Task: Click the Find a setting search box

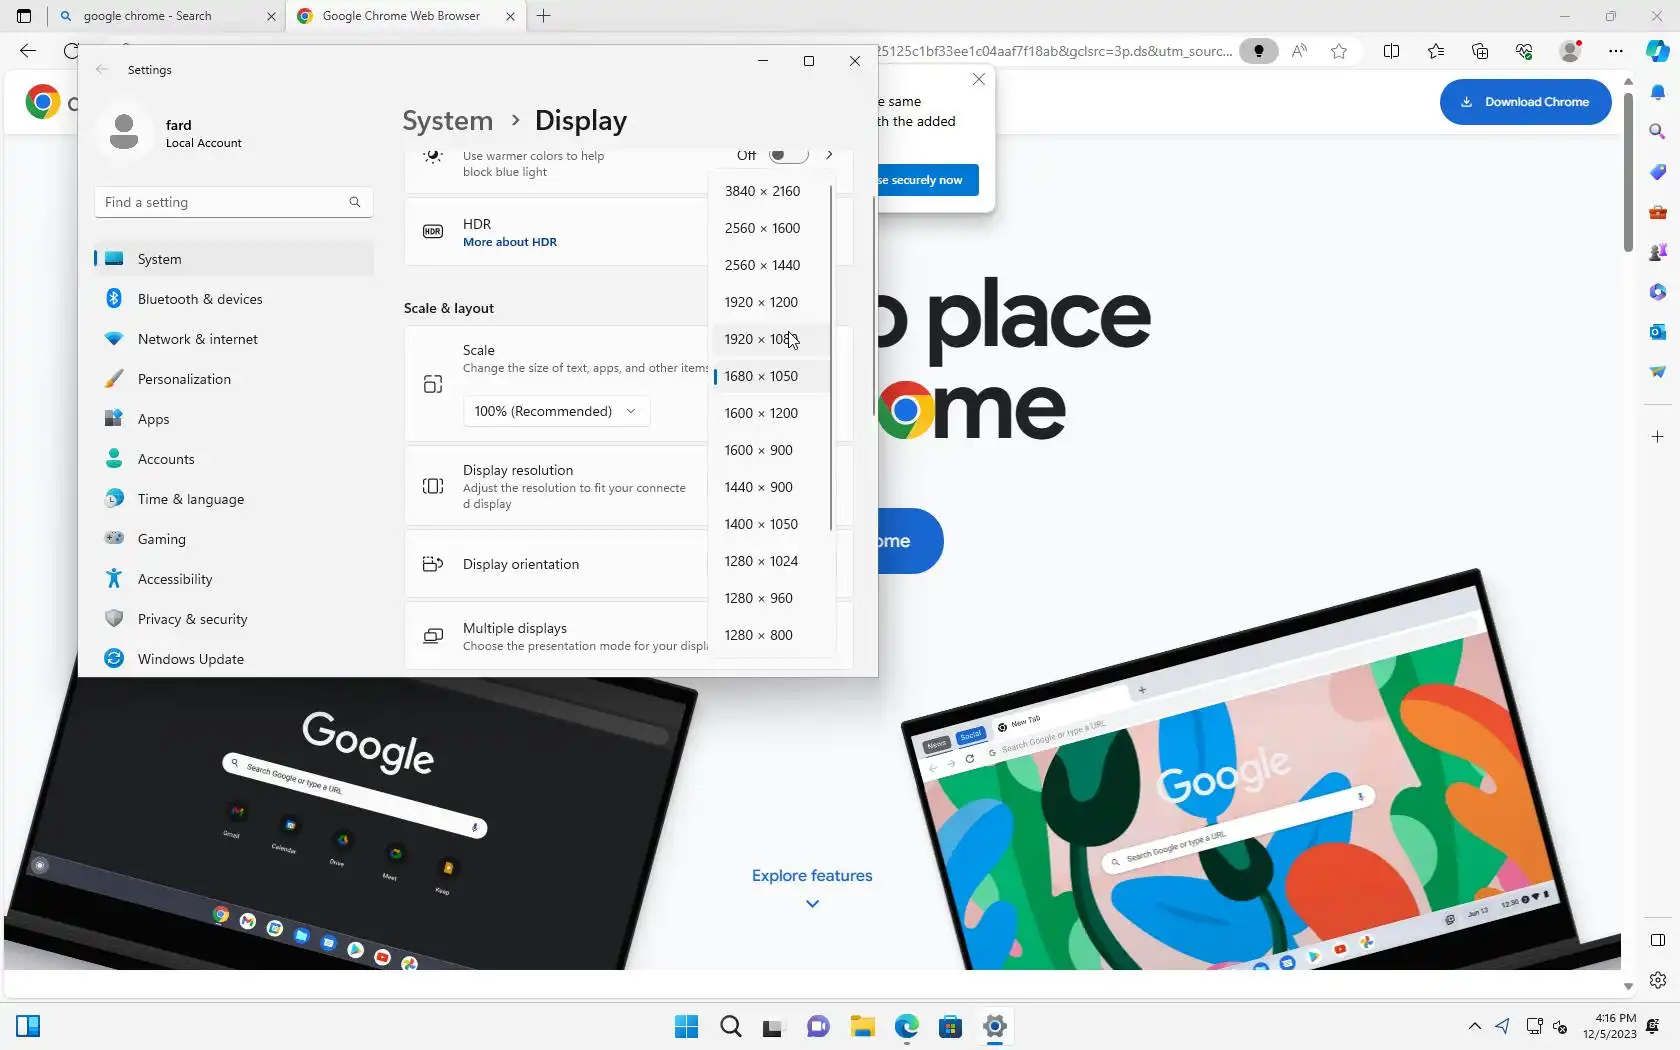Action: click(x=234, y=202)
